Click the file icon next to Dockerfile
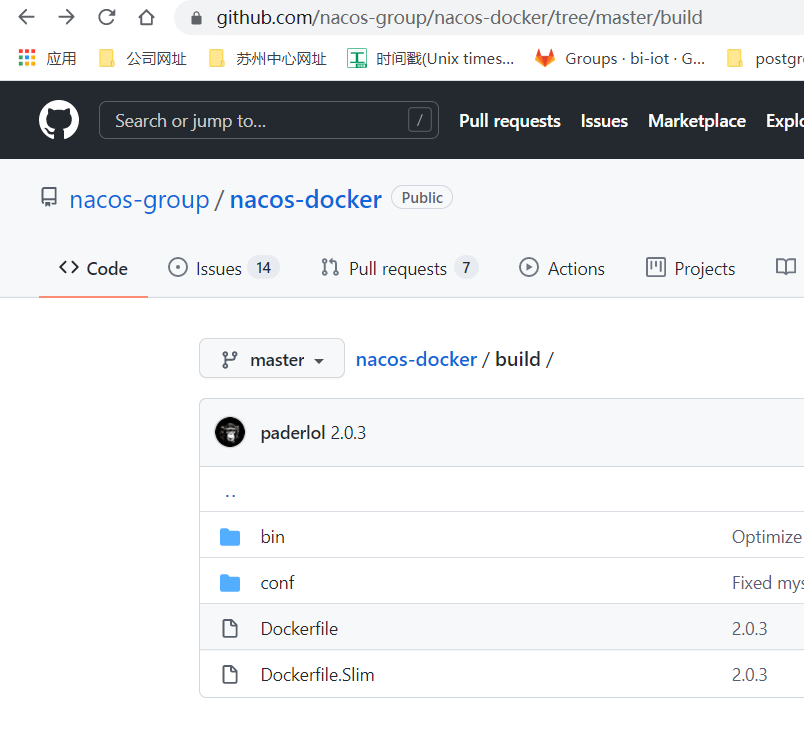804x731 pixels. [x=230, y=628]
